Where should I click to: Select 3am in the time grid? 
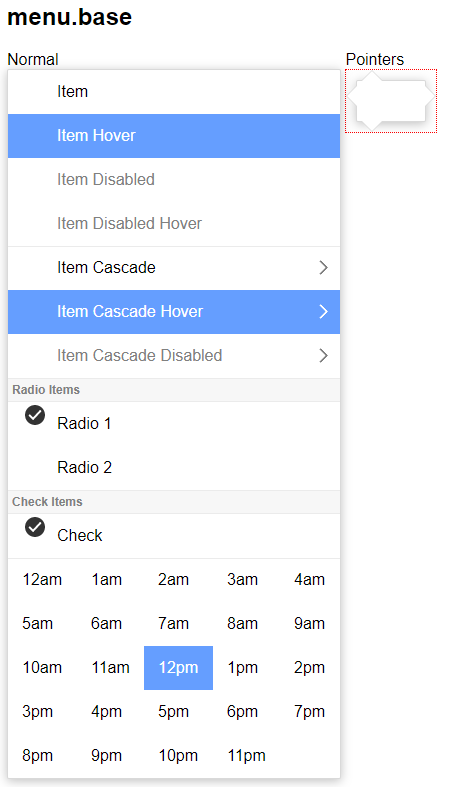(x=242, y=580)
